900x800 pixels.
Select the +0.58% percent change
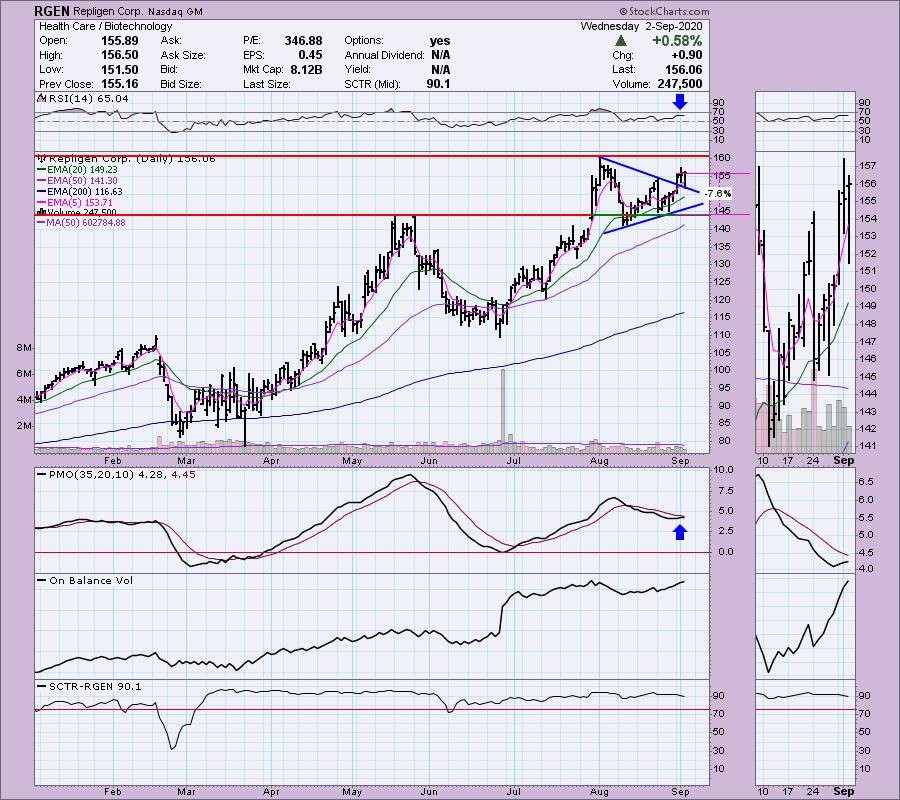click(677, 41)
